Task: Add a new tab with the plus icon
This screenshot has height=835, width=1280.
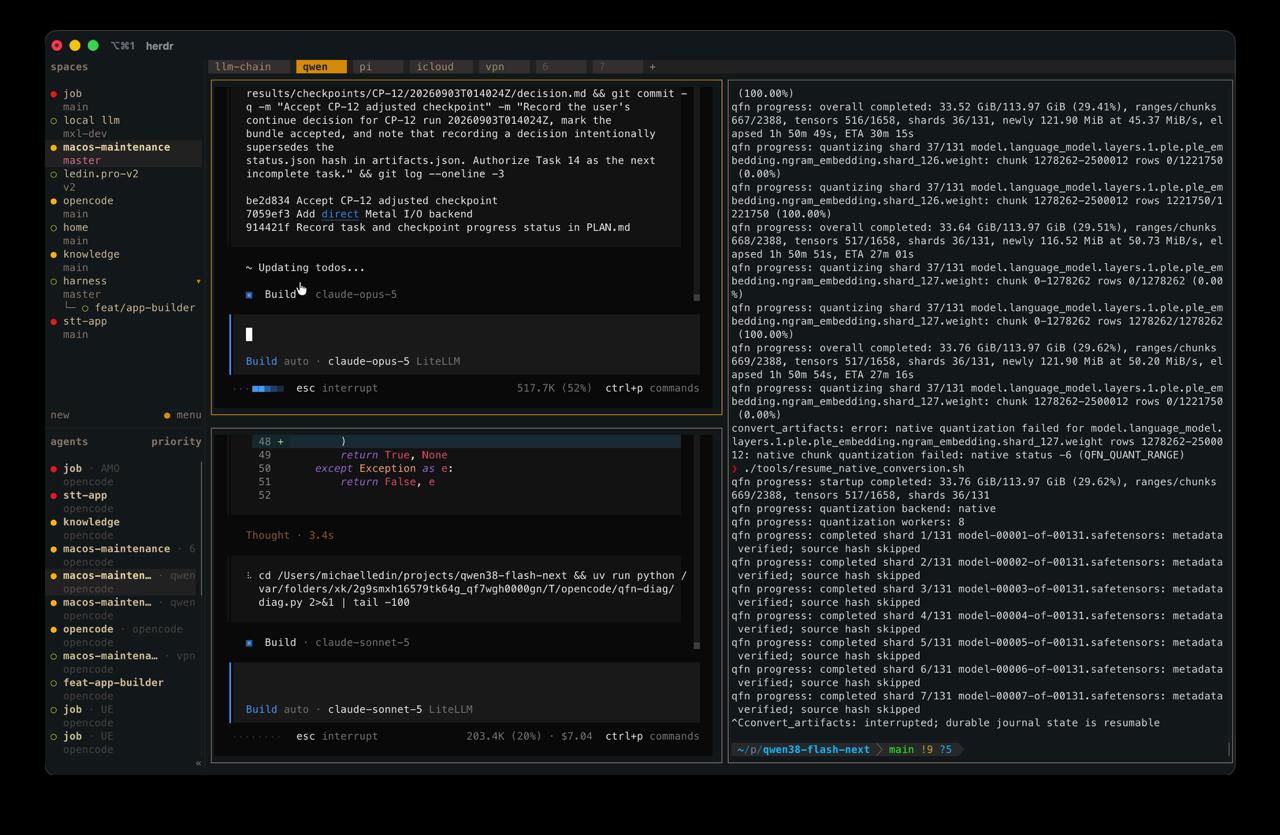Action: tap(652, 67)
